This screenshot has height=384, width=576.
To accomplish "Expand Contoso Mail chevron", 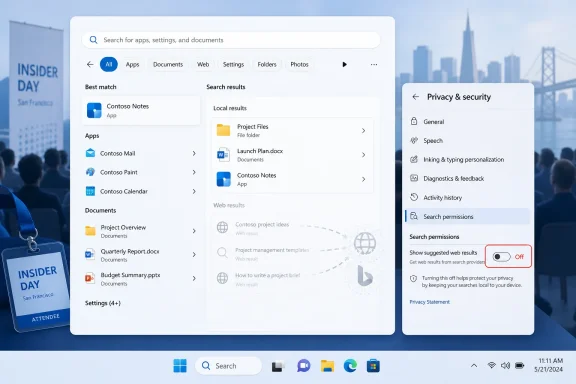I will point(194,153).
